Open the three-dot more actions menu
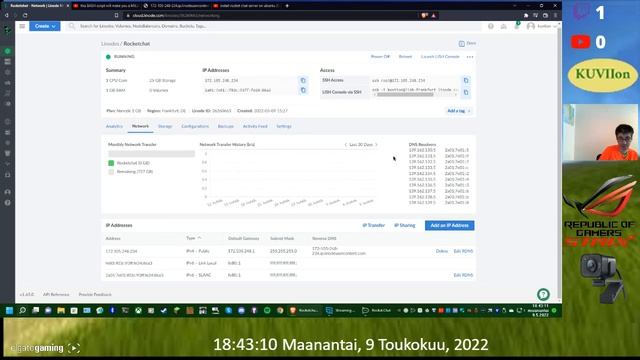640x360 pixels. (470, 57)
